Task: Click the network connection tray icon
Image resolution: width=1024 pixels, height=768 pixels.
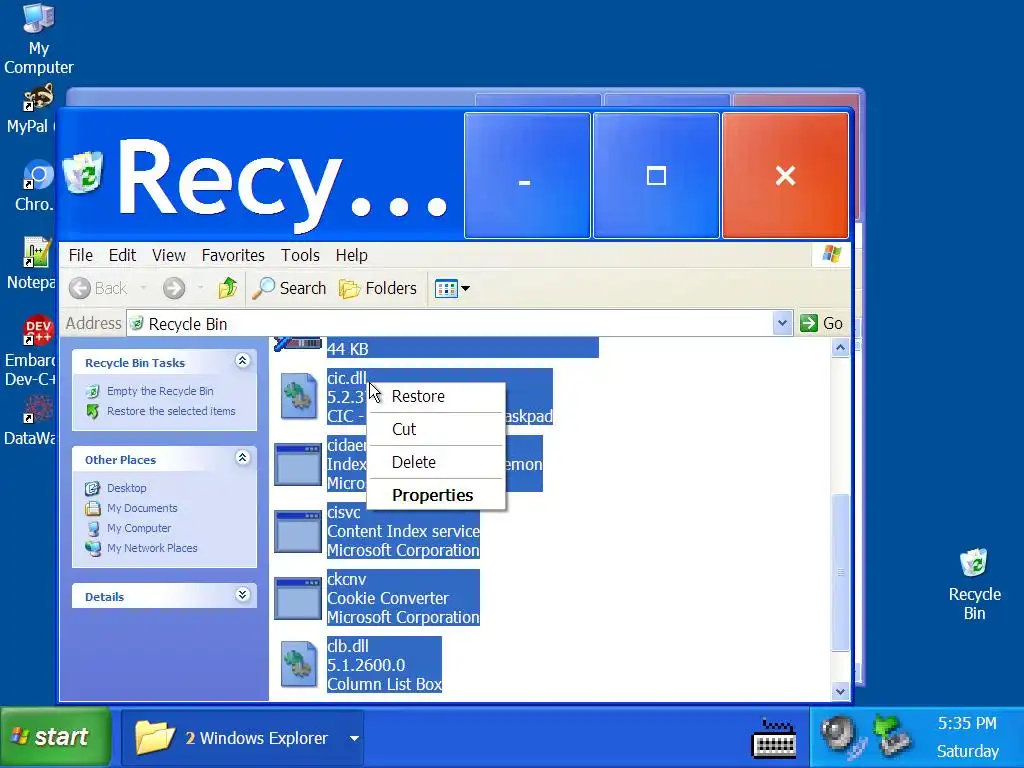Action: (891, 736)
